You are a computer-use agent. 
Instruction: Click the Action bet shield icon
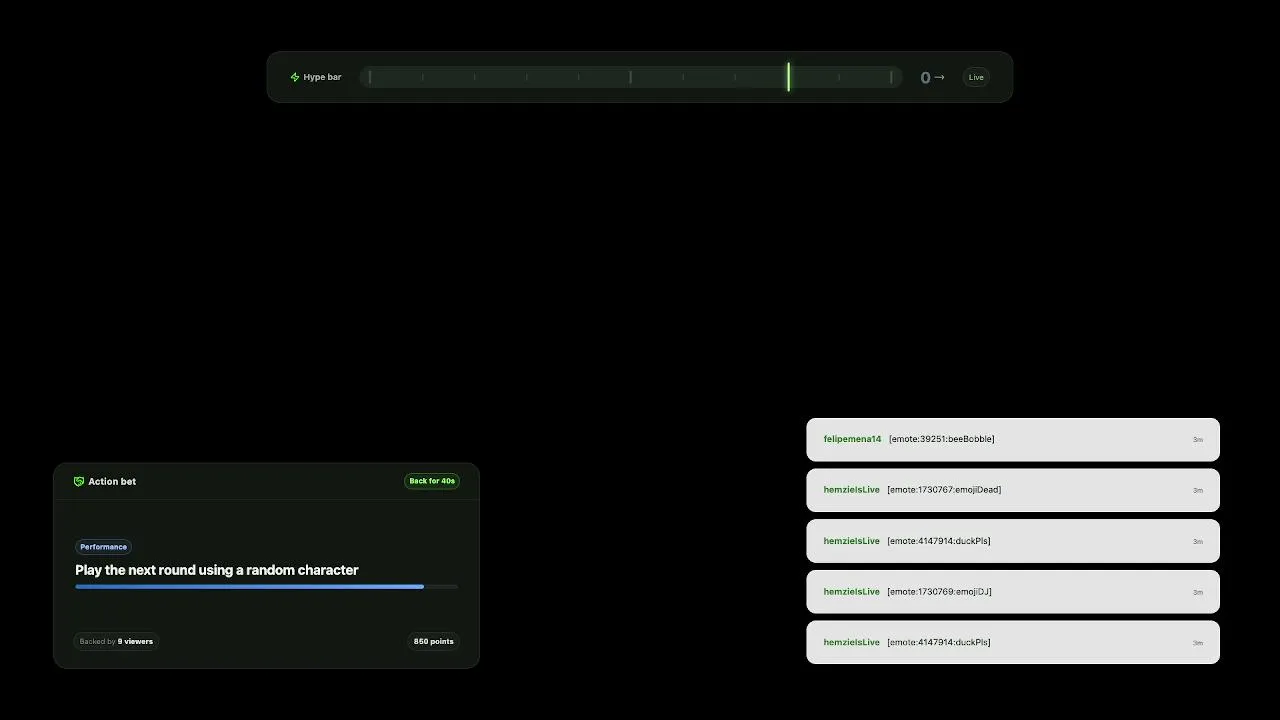[79, 481]
